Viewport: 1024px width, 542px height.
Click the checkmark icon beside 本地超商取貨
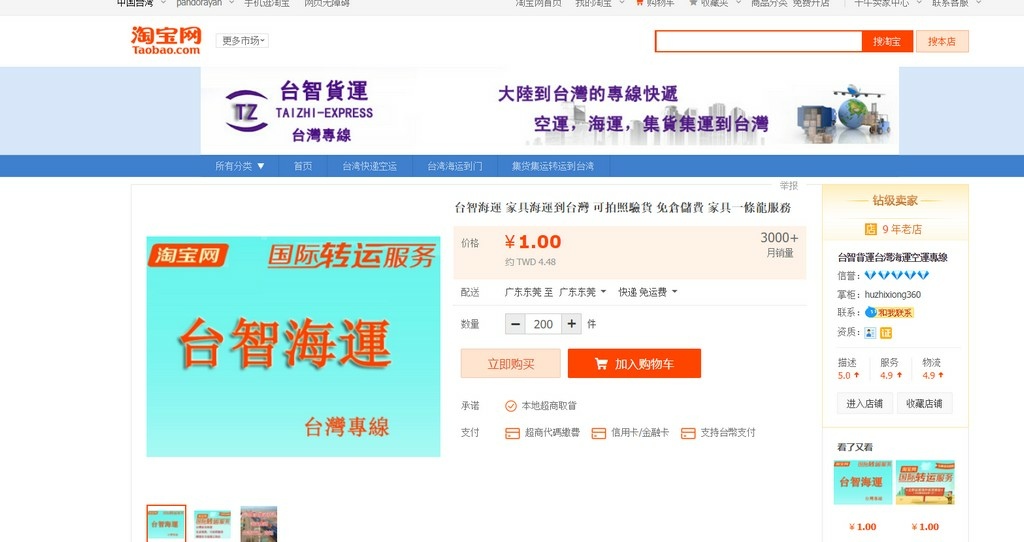click(511, 406)
